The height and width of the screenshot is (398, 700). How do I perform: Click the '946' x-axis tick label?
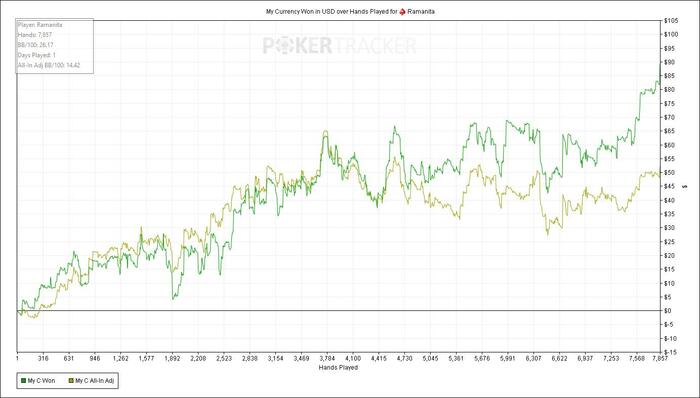(x=95, y=358)
